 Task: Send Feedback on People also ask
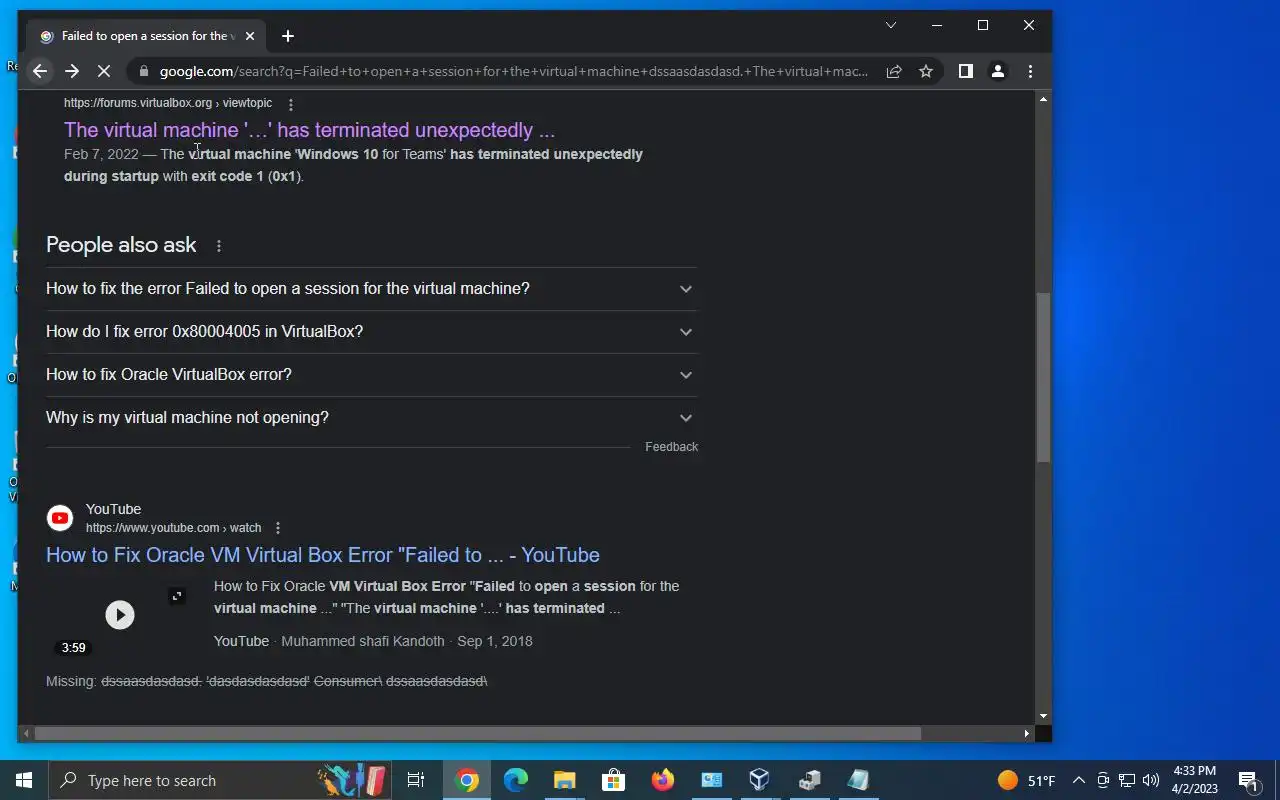click(671, 447)
